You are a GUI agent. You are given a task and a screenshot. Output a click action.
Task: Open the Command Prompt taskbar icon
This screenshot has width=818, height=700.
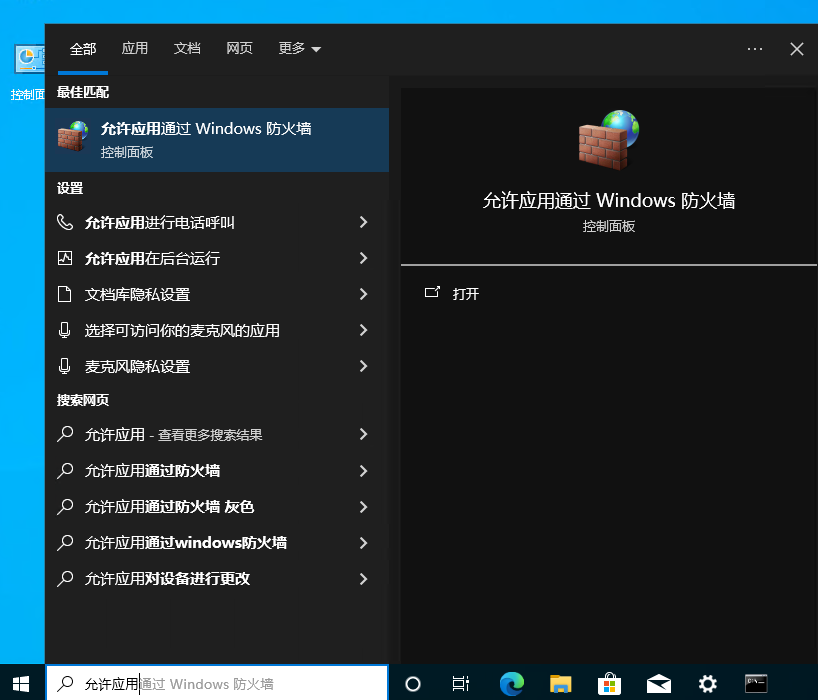tap(756, 683)
